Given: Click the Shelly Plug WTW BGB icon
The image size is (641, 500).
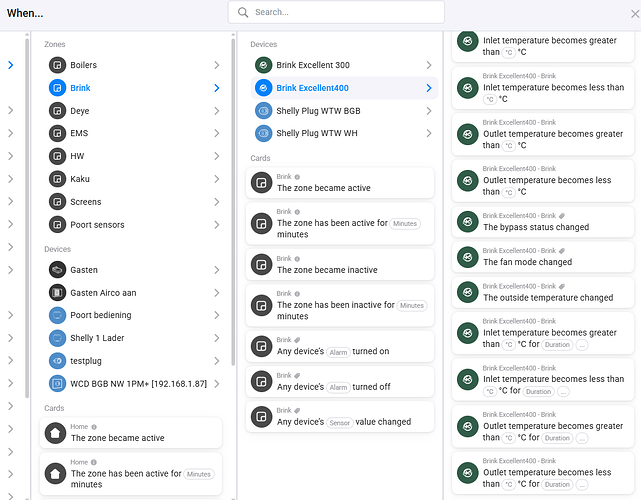Looking at the screenshot, I should click(263, 111).
